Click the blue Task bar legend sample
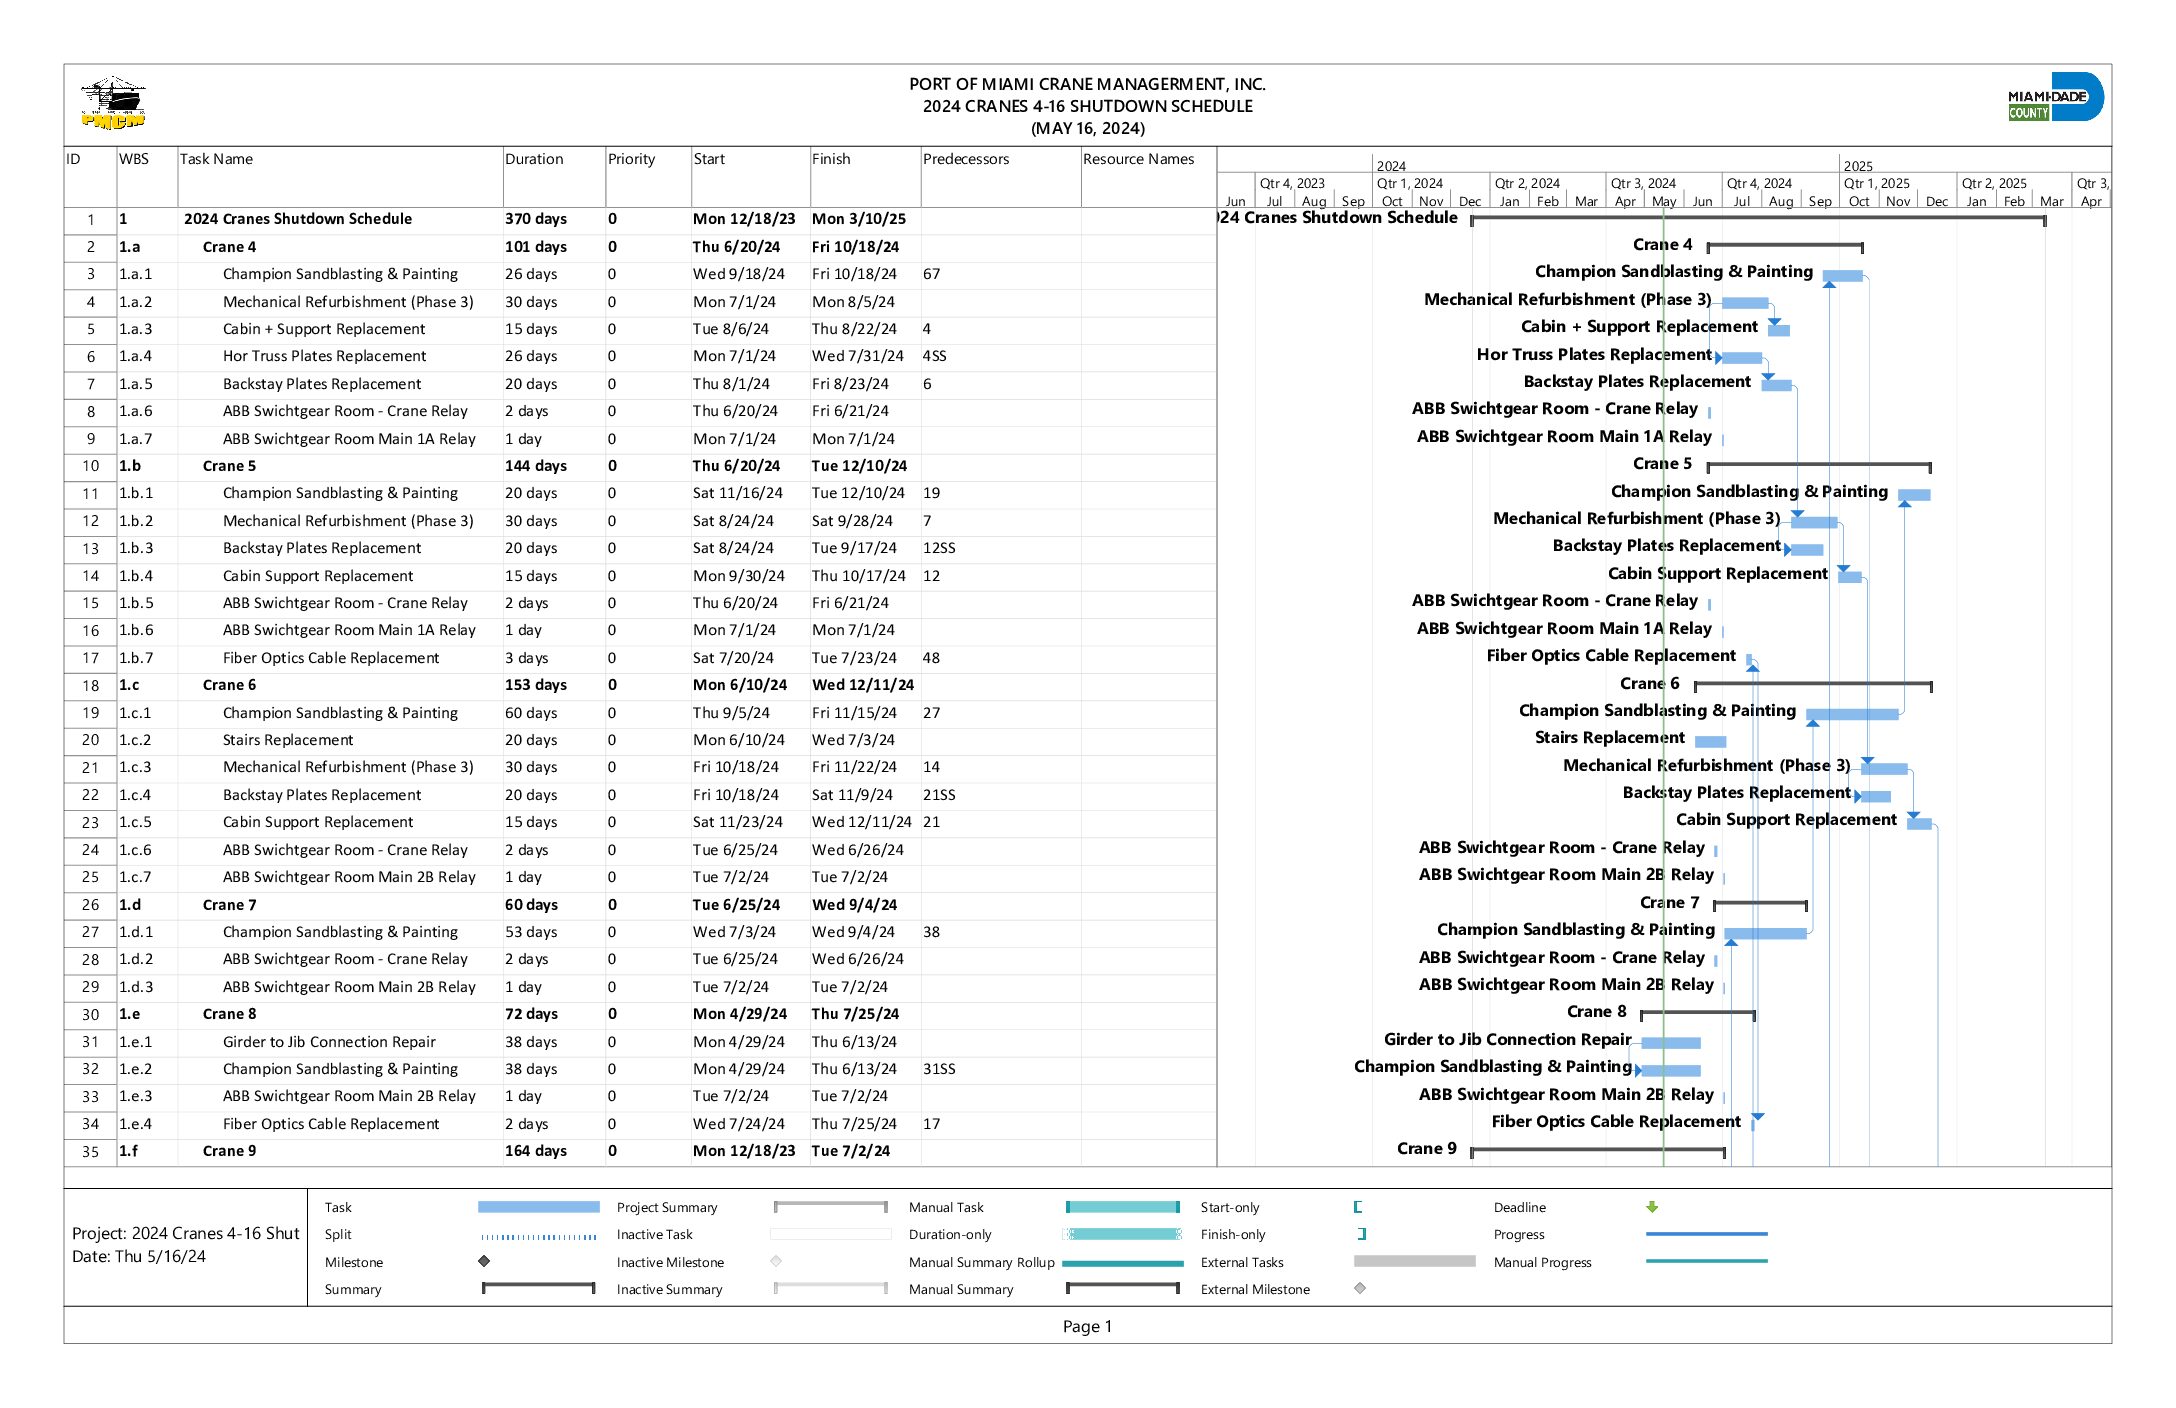The image size is (2176, 1408). [539, 1207]
